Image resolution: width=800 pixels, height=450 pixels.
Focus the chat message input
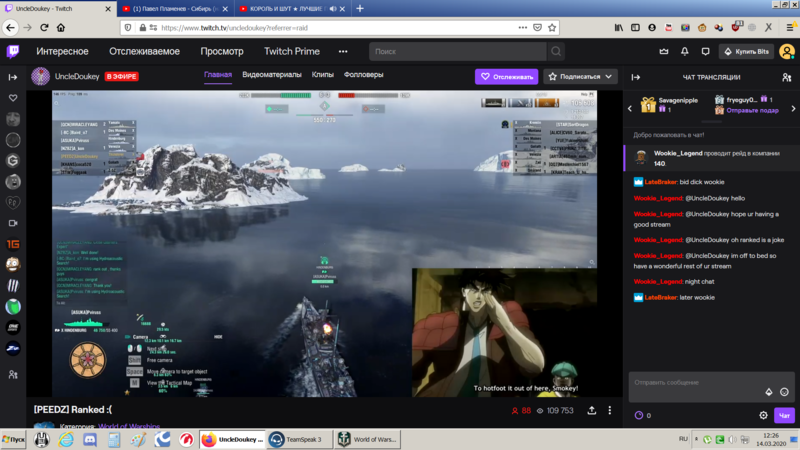711,387
